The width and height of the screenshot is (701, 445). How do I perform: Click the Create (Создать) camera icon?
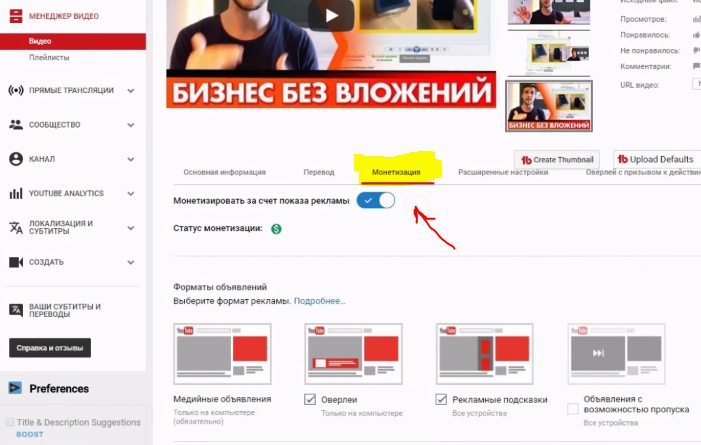pyautogui.click(x=16, y=262)
